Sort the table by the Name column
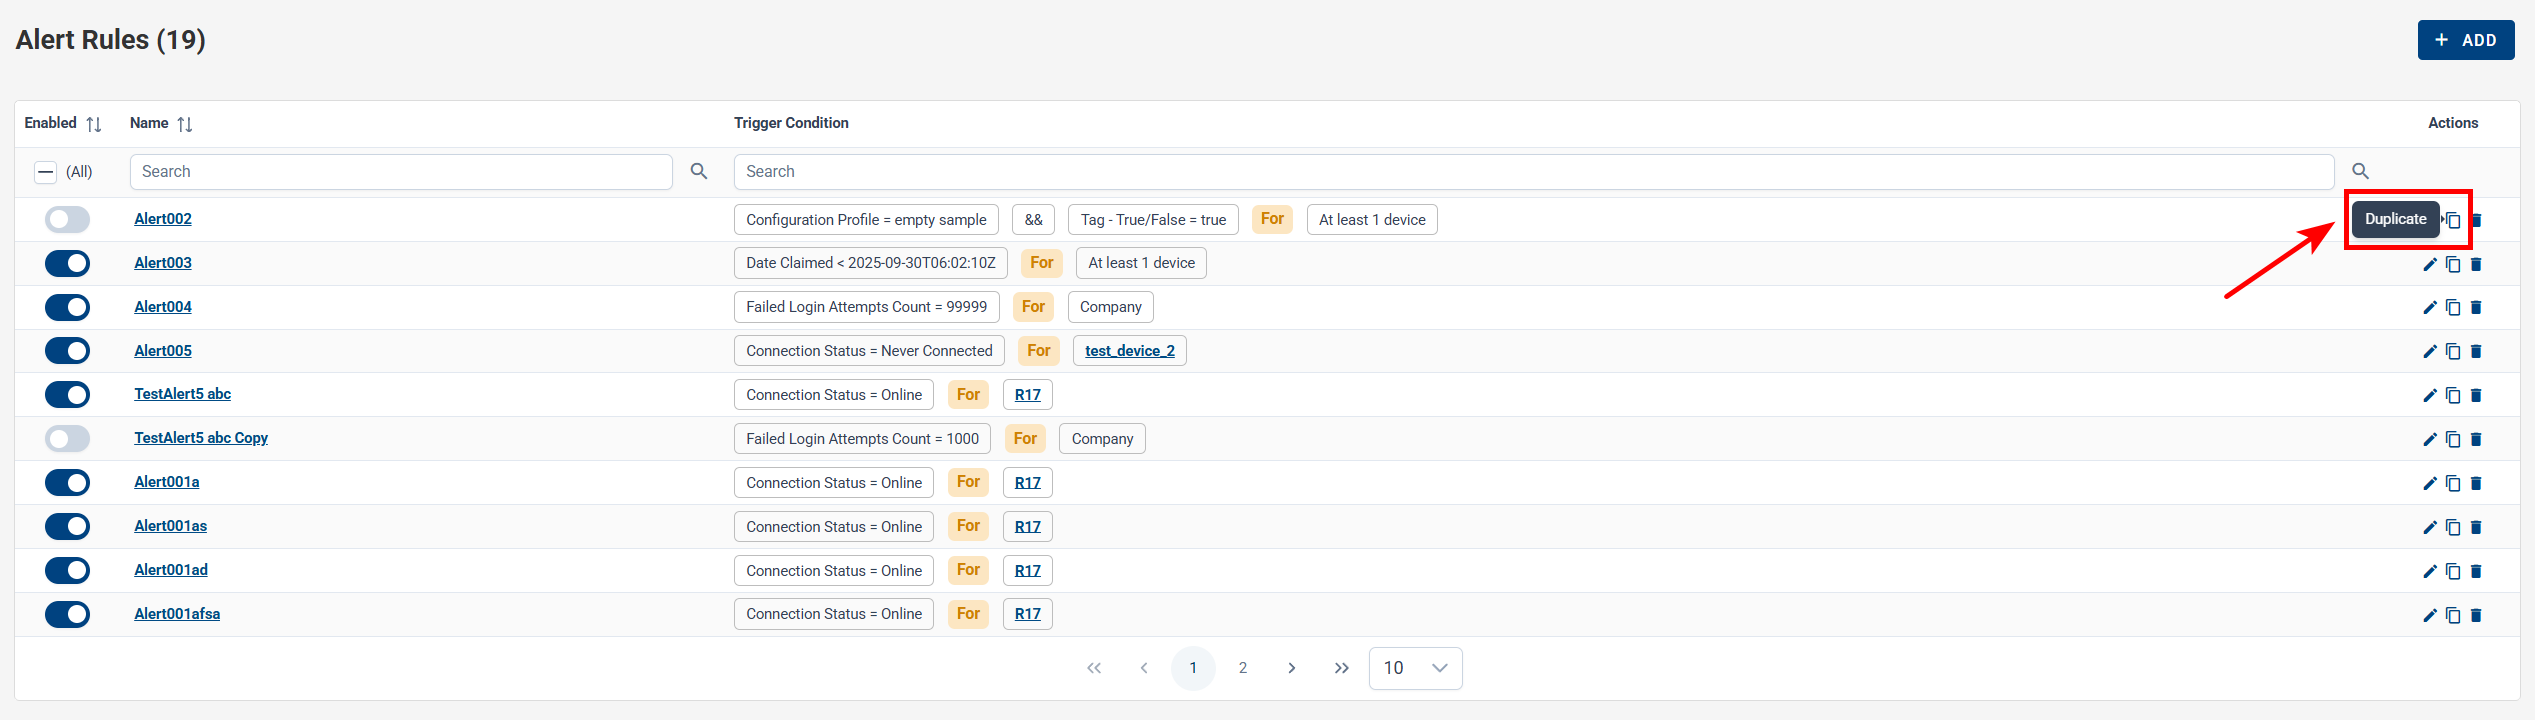Screen dimensions: 2535x720 click(x=184, y=124)
